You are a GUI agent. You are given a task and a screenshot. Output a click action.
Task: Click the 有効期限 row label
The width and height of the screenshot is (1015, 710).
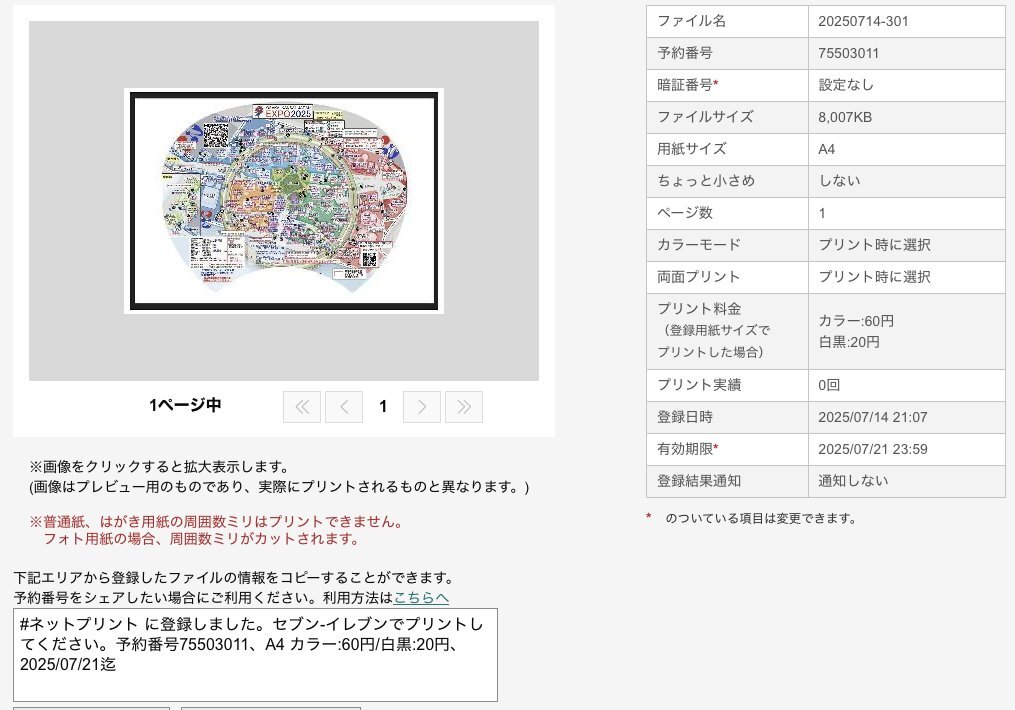click(687, 449)
